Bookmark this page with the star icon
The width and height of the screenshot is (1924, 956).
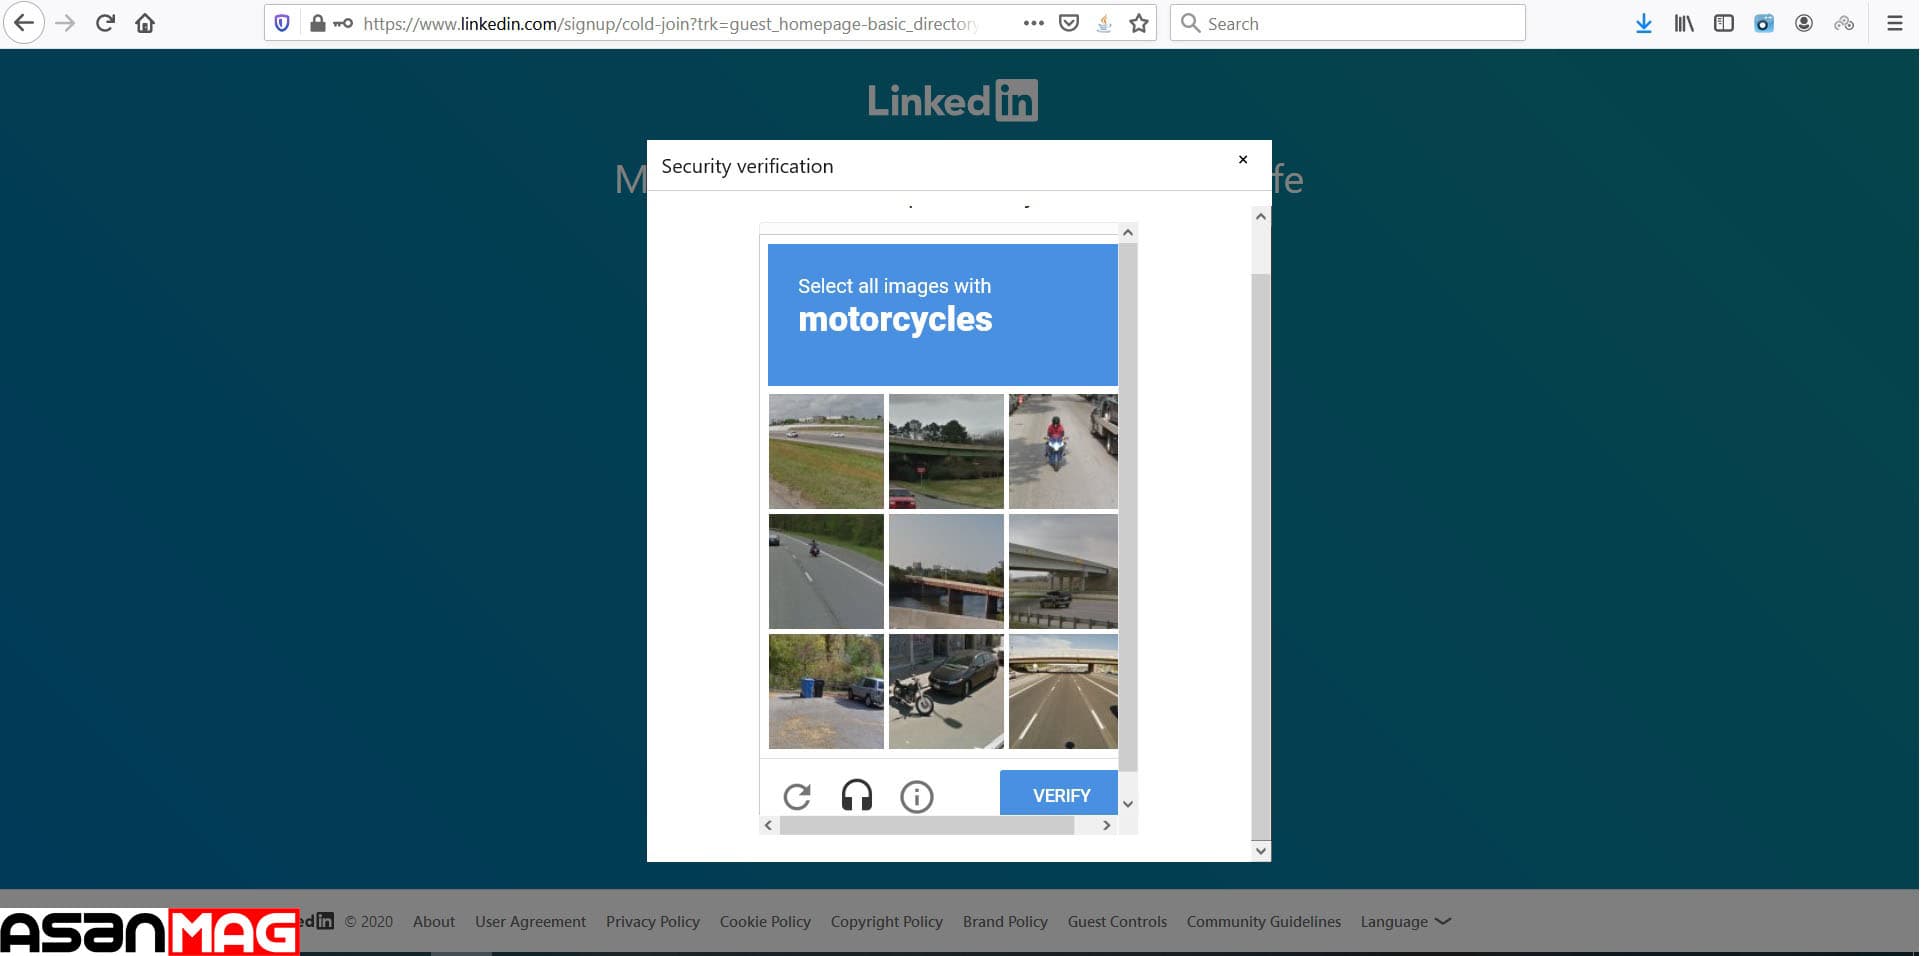pyautogui.click(x=1138, y=23)
